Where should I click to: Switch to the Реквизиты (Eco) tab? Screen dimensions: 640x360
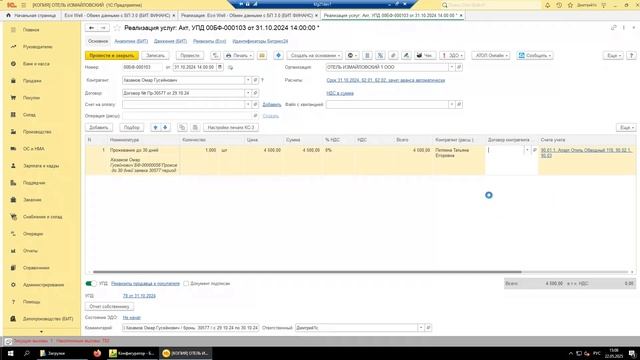(x=209, y=41)
